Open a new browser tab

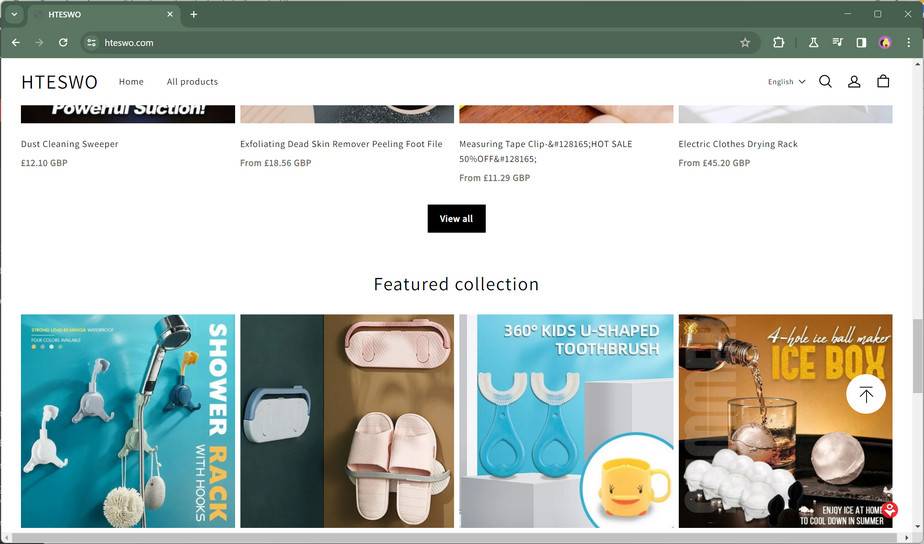[194, 14]
